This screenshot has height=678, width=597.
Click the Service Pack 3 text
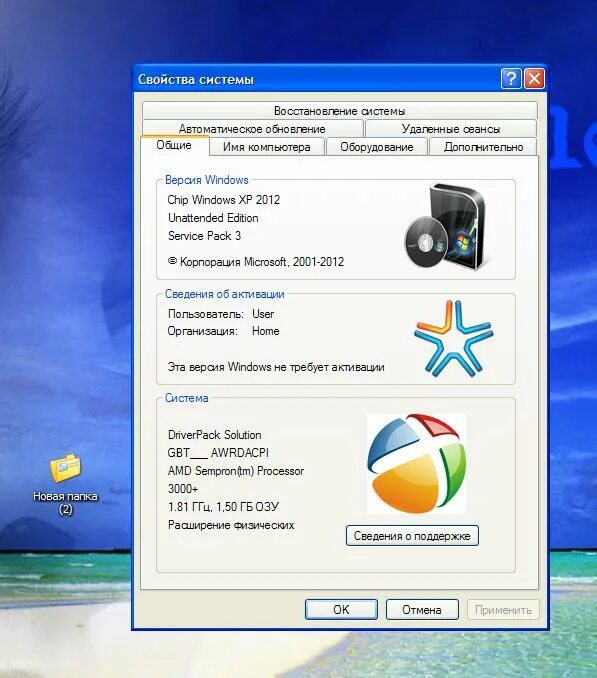pyautogui.click(x=204, y=236)
